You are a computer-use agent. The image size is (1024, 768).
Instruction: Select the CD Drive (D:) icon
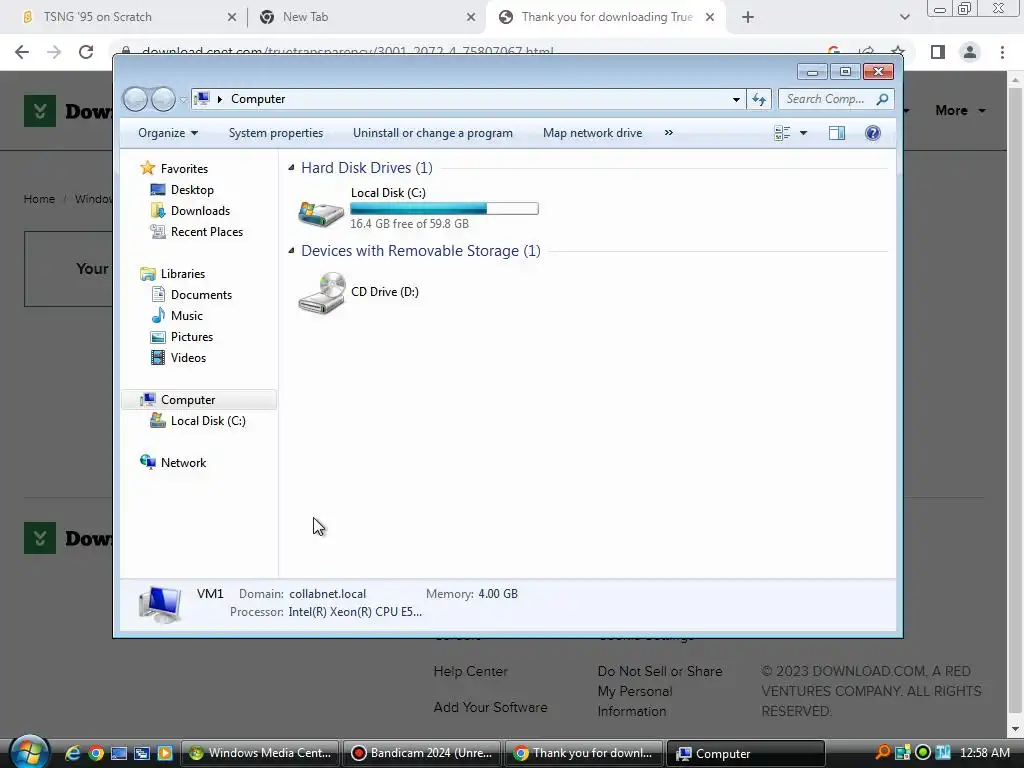pos(321,294)
